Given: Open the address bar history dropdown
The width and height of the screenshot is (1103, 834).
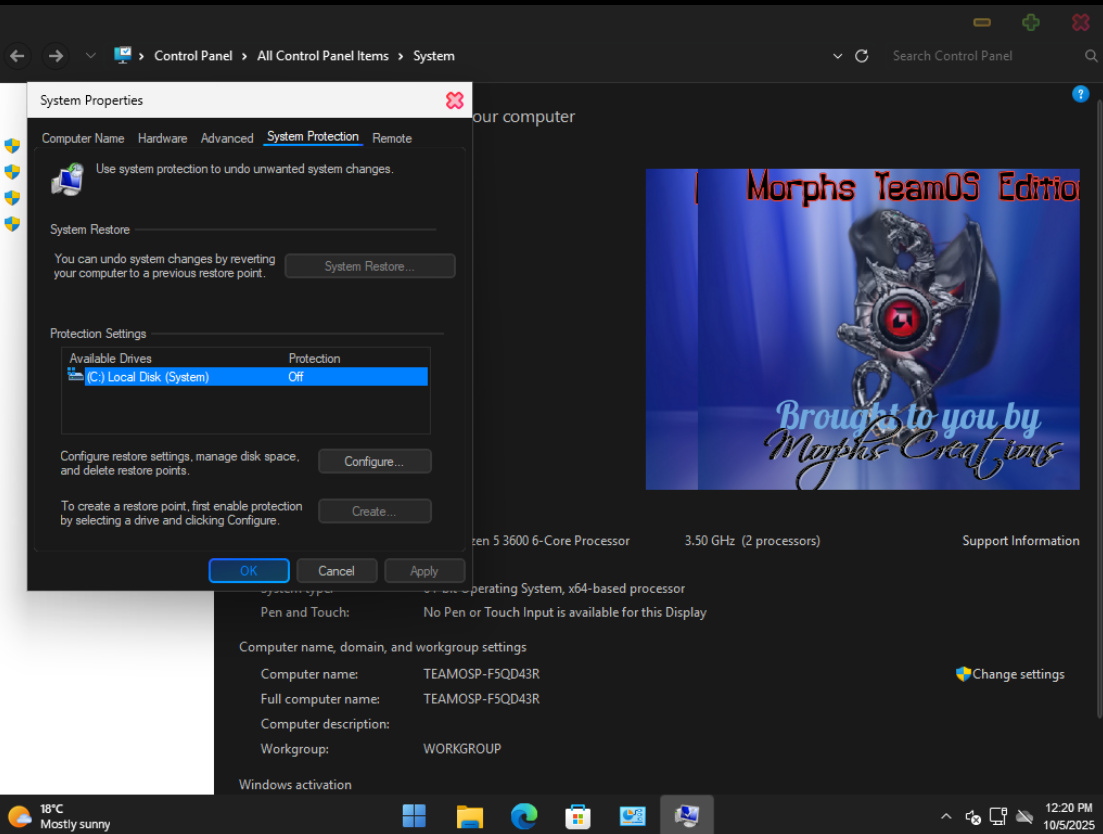Looking at the screenshot, I should [838, 56].
